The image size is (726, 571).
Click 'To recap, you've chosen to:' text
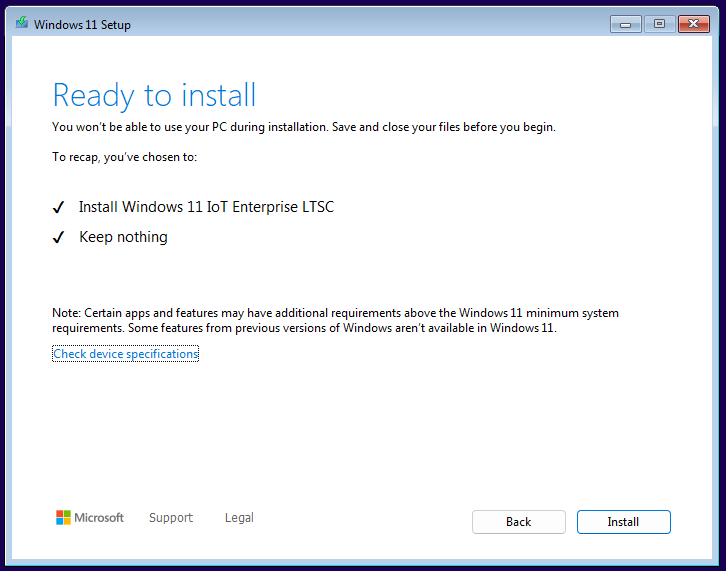125,157
